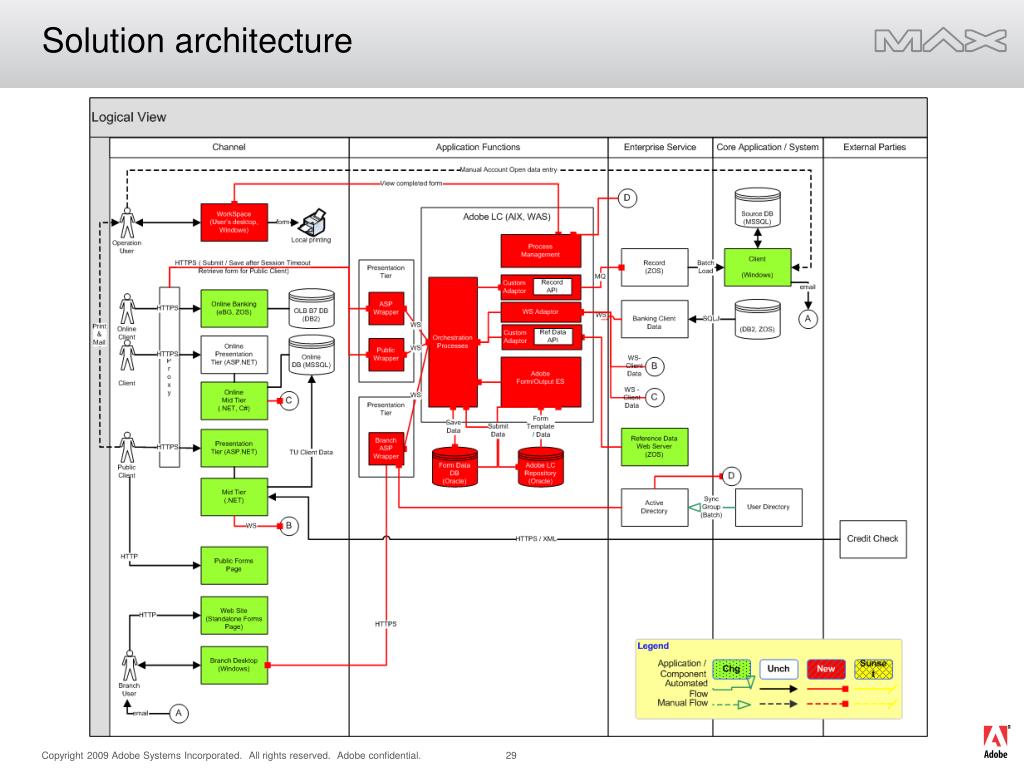
Task: Click the MAX logo in the header
Action: pyautogui.click(x=940, y=40)
